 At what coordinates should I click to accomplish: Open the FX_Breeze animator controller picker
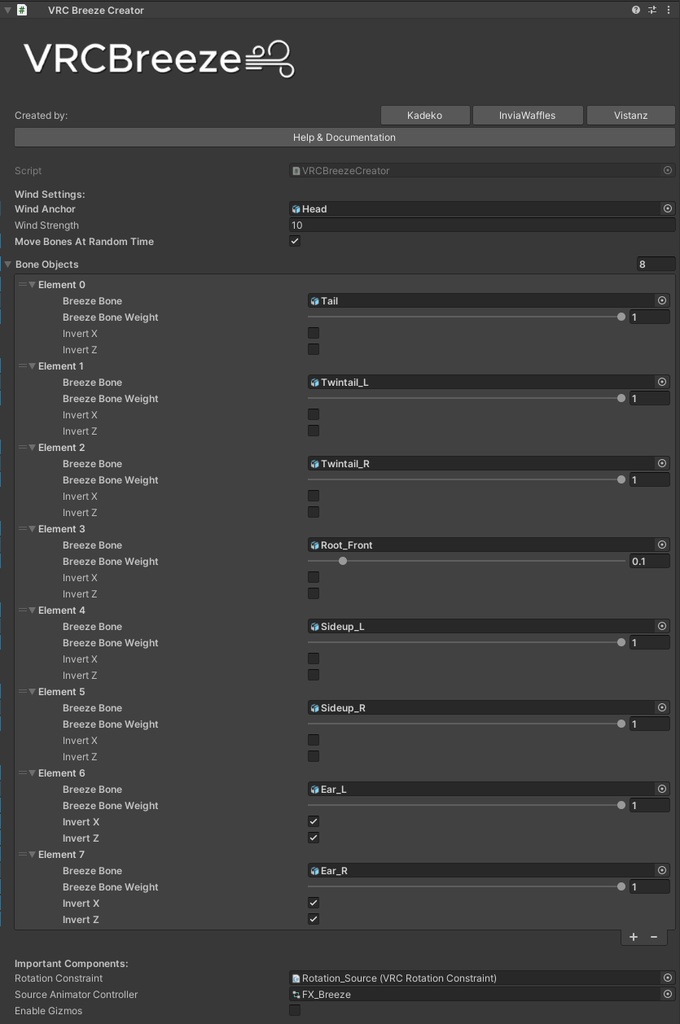pos(667,994)
